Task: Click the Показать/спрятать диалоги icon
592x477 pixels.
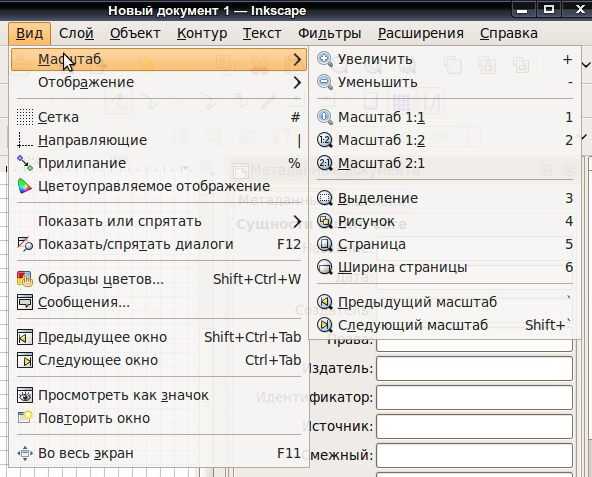Action: click(x=25, y=244)
